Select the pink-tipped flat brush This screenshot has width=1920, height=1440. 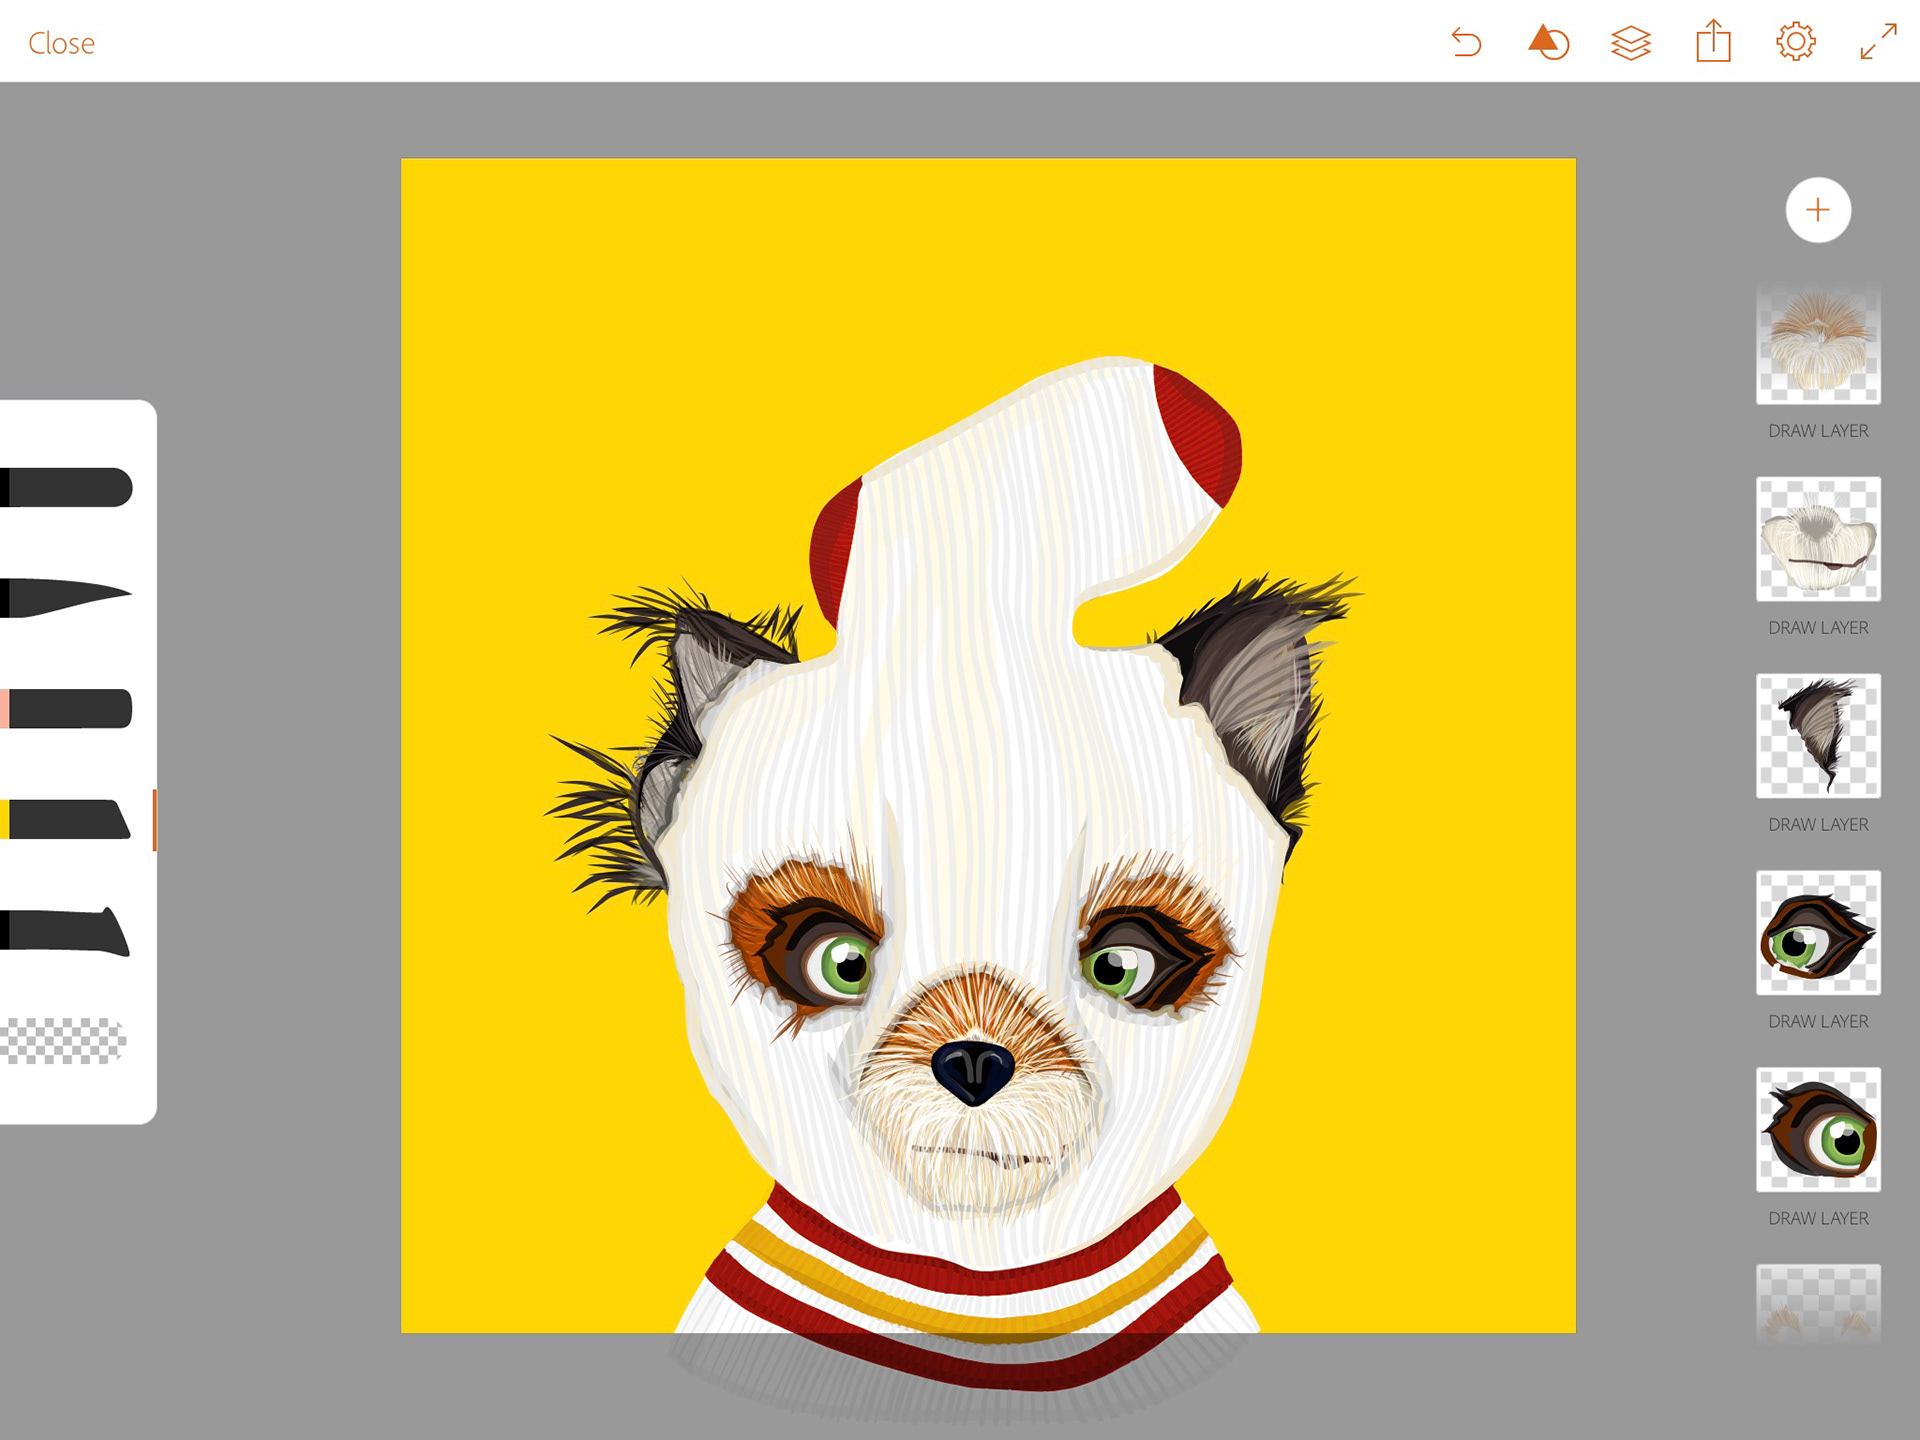pos(66,708)
